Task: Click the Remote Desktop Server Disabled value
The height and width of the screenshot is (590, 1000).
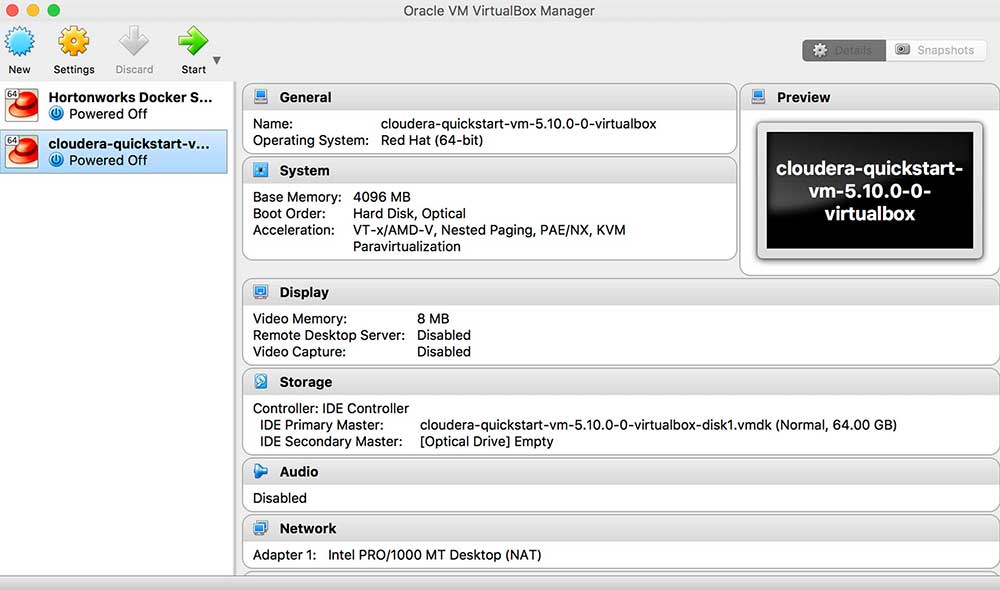Action: [444, 336]
